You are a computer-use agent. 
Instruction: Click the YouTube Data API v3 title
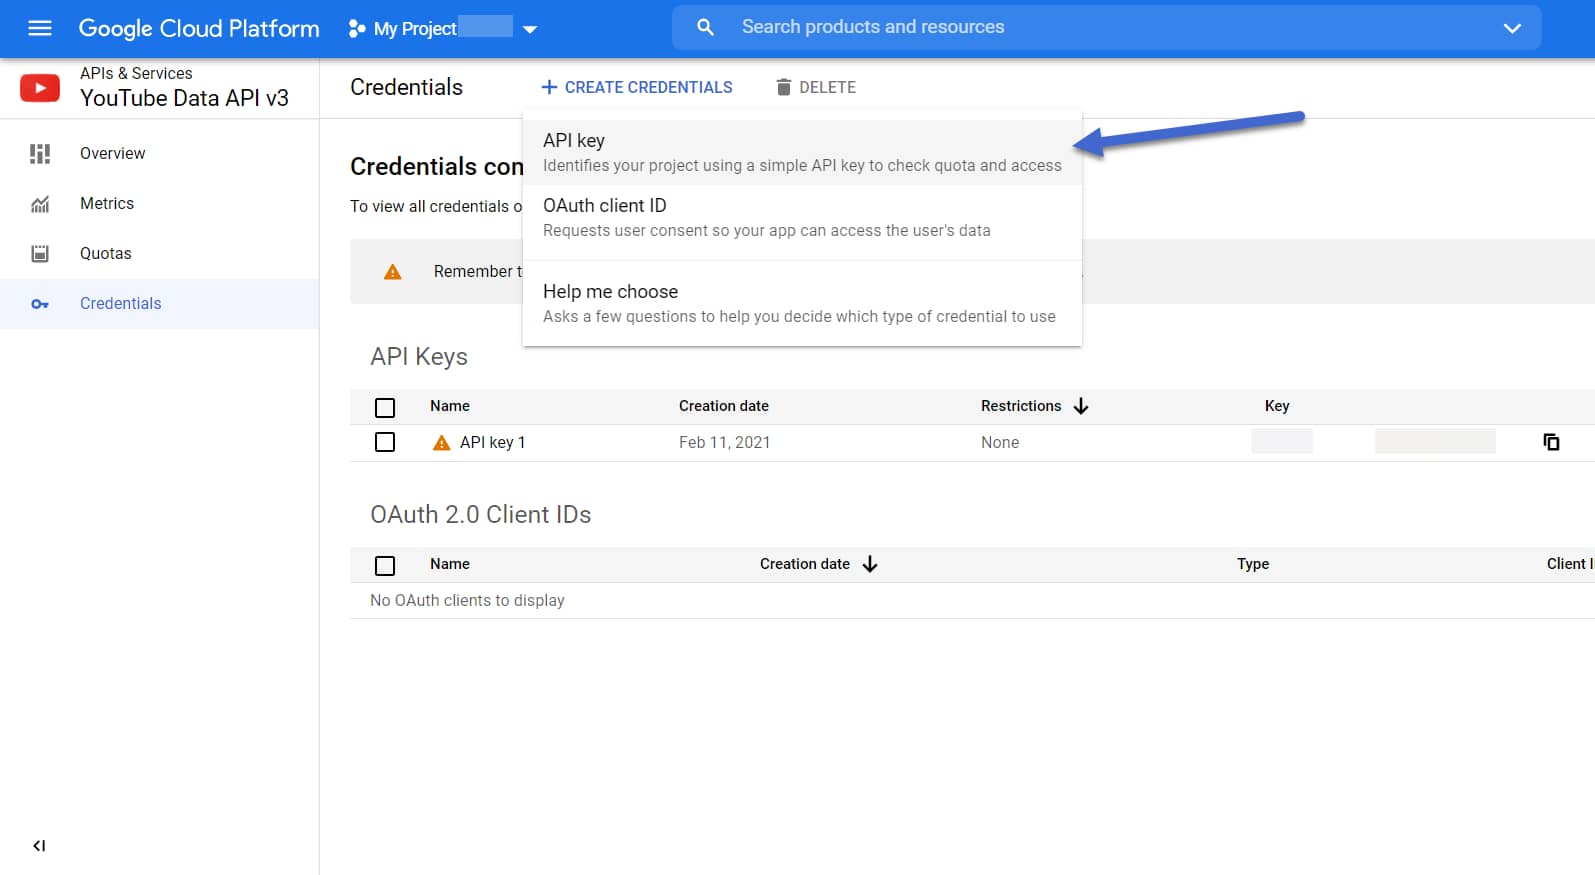(184, 98)
